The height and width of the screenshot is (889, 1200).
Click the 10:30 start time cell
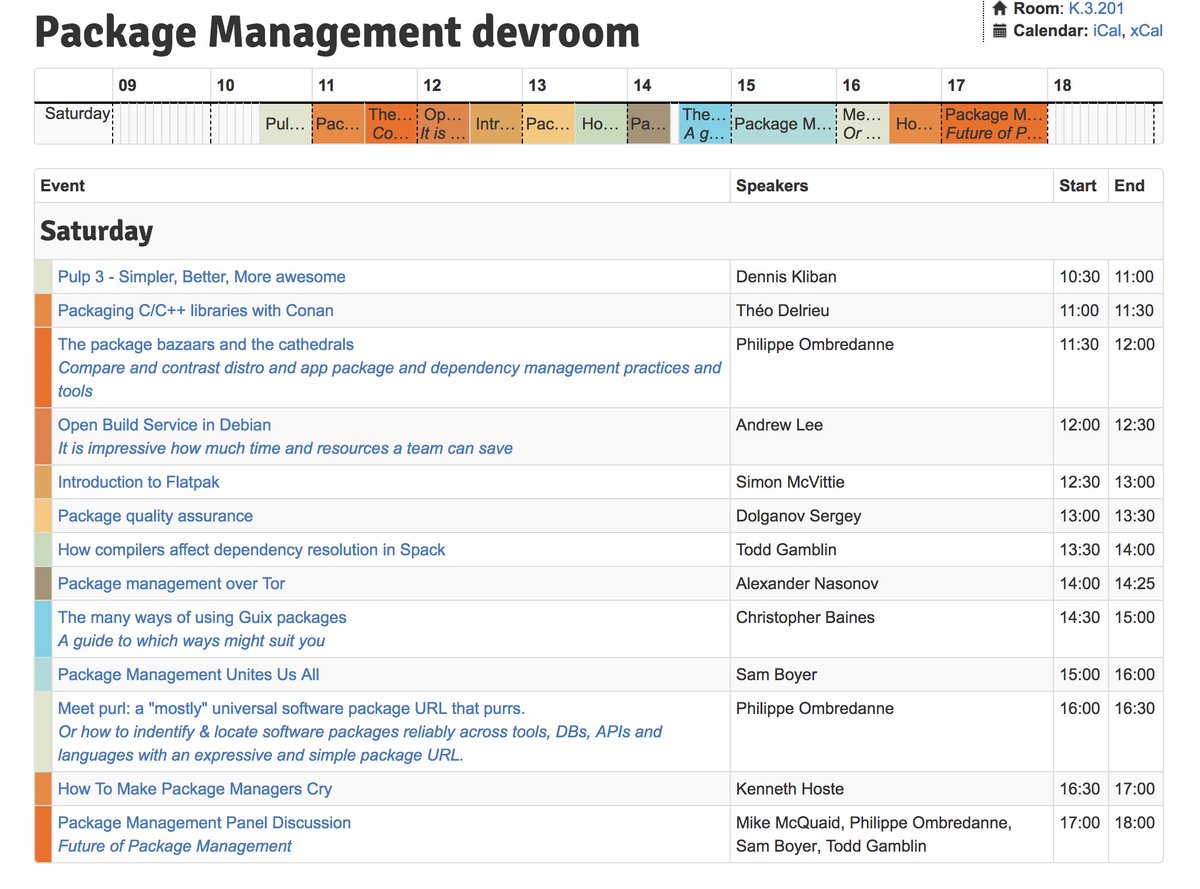point(1080,277)
